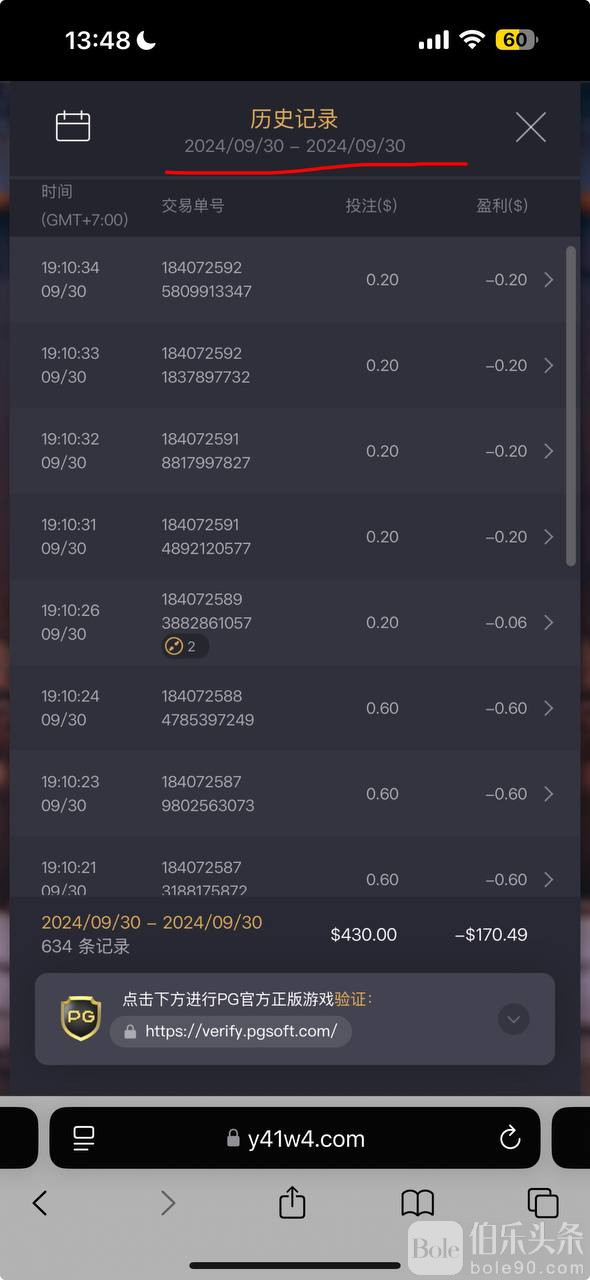Open details chevron of the 19:10:31 record
This screenshot has width=590, height=1280.
(x=548, y=537)
